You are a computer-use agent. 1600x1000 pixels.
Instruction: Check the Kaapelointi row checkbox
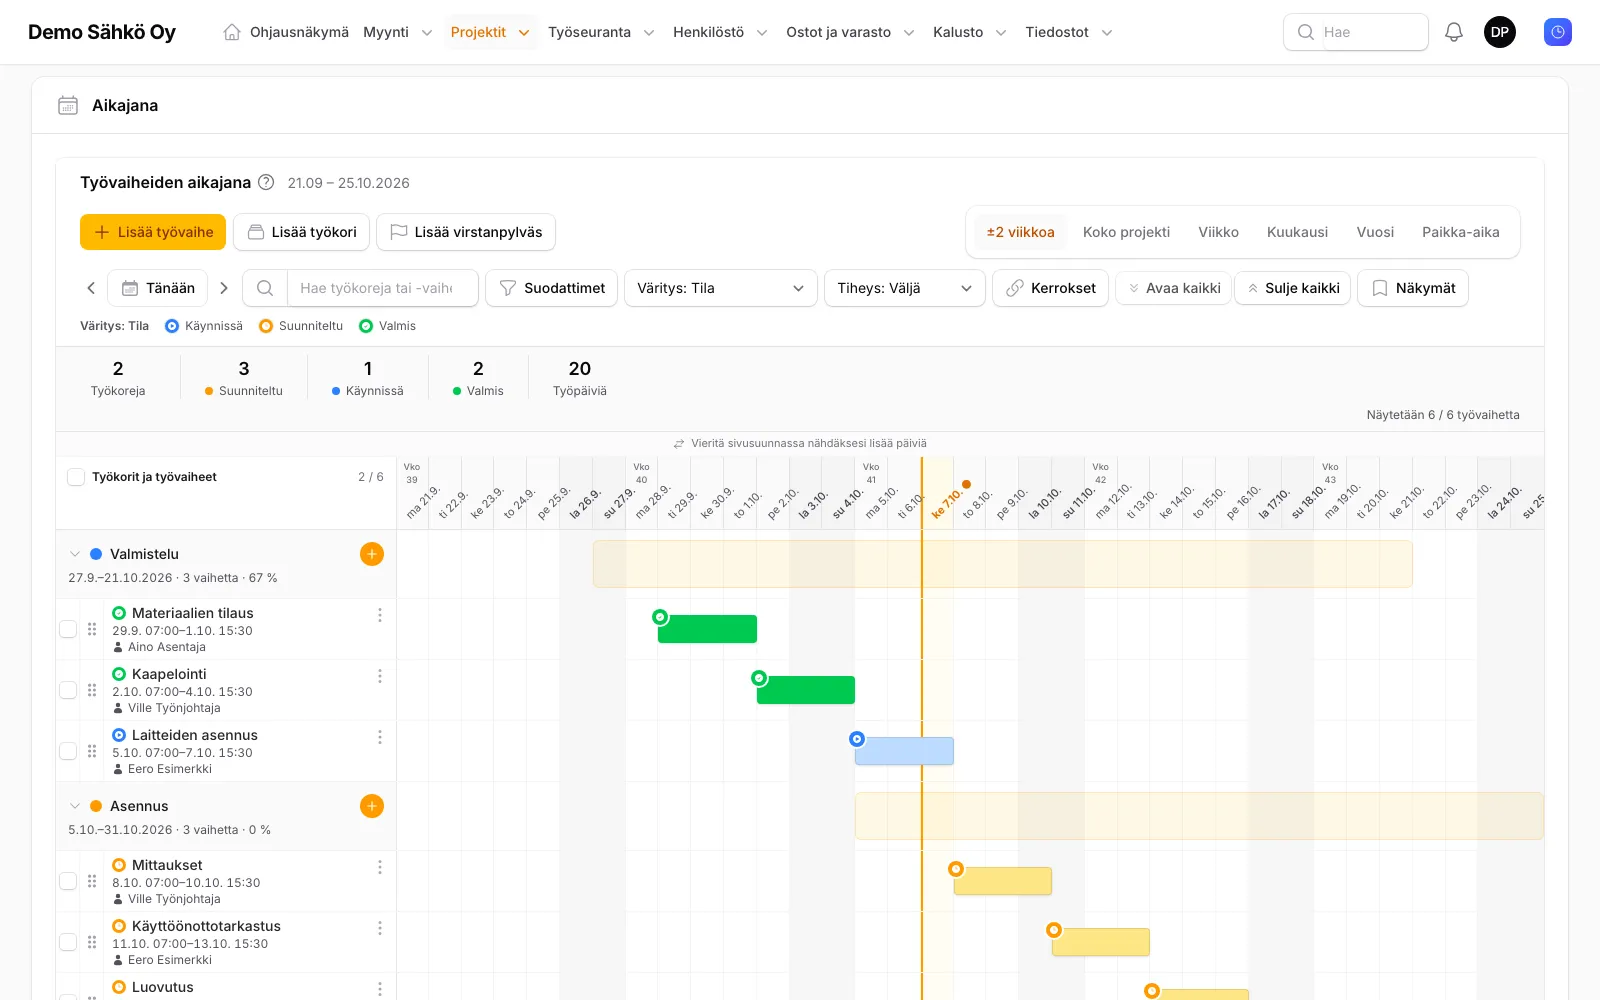(68, 690)
